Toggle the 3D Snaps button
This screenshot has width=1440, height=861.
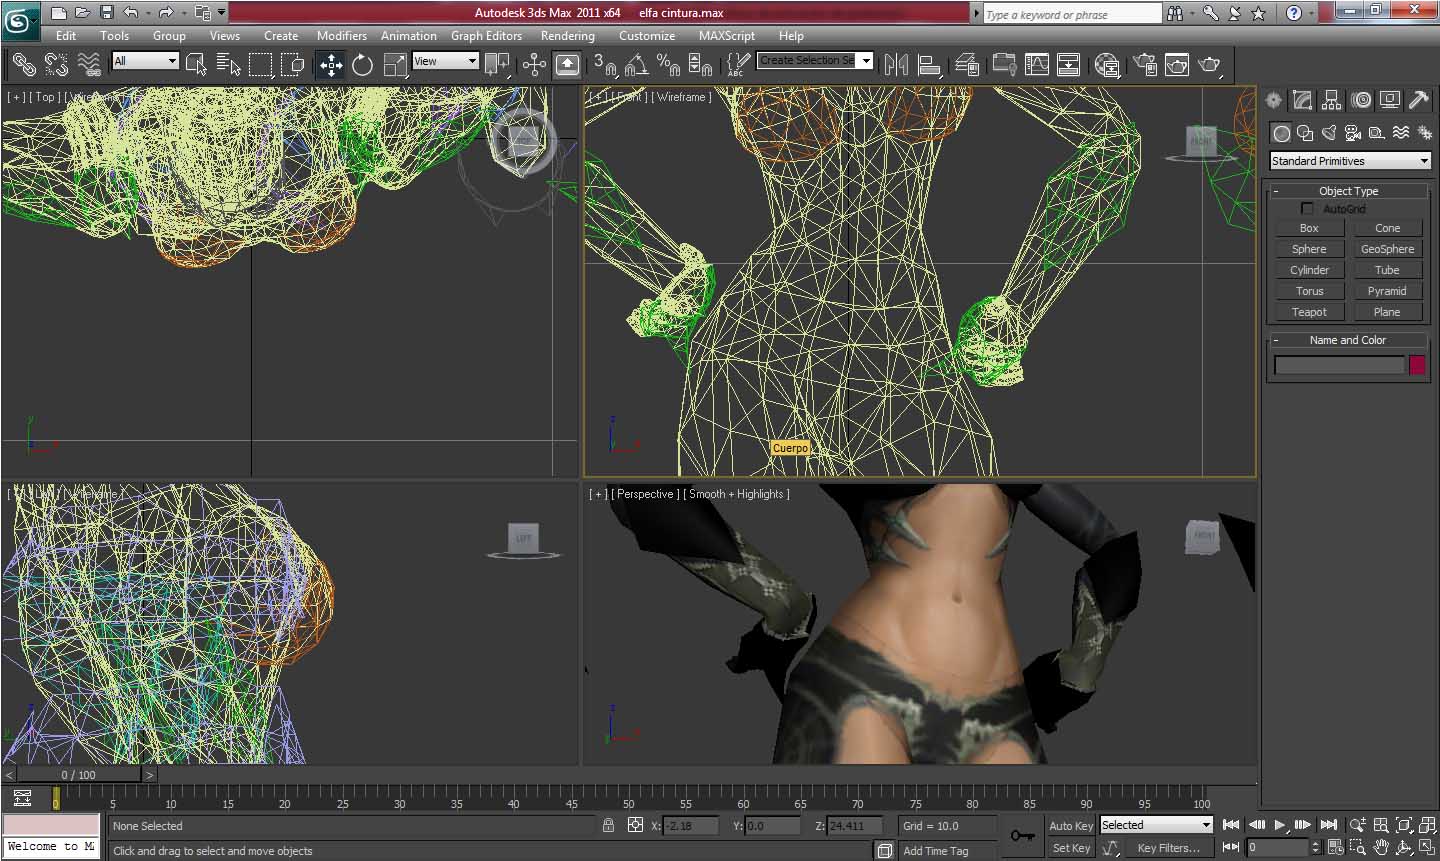pyautogui.click(x=604, y=65)
